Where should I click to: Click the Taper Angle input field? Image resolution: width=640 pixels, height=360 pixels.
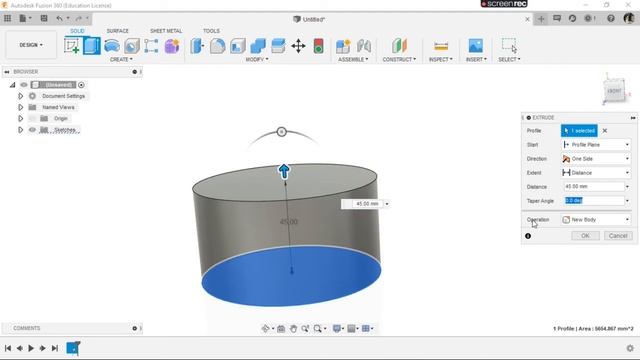pos(594,200)
